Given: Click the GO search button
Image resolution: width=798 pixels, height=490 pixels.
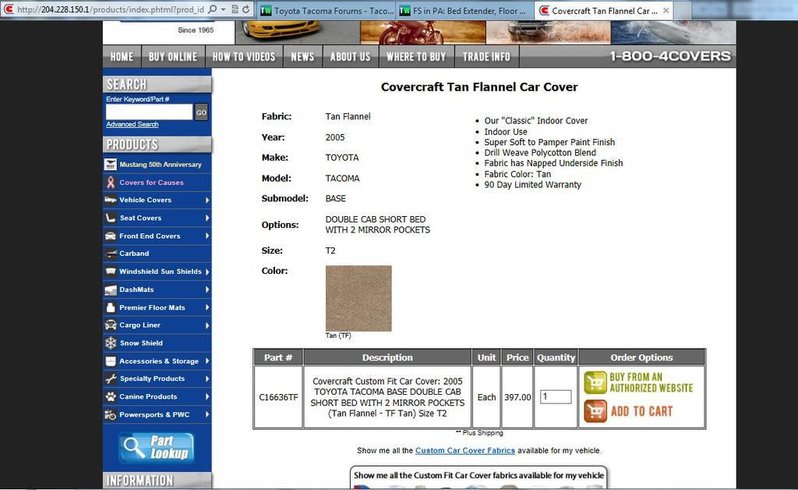Looking at the screenshot, I should 202,112.
